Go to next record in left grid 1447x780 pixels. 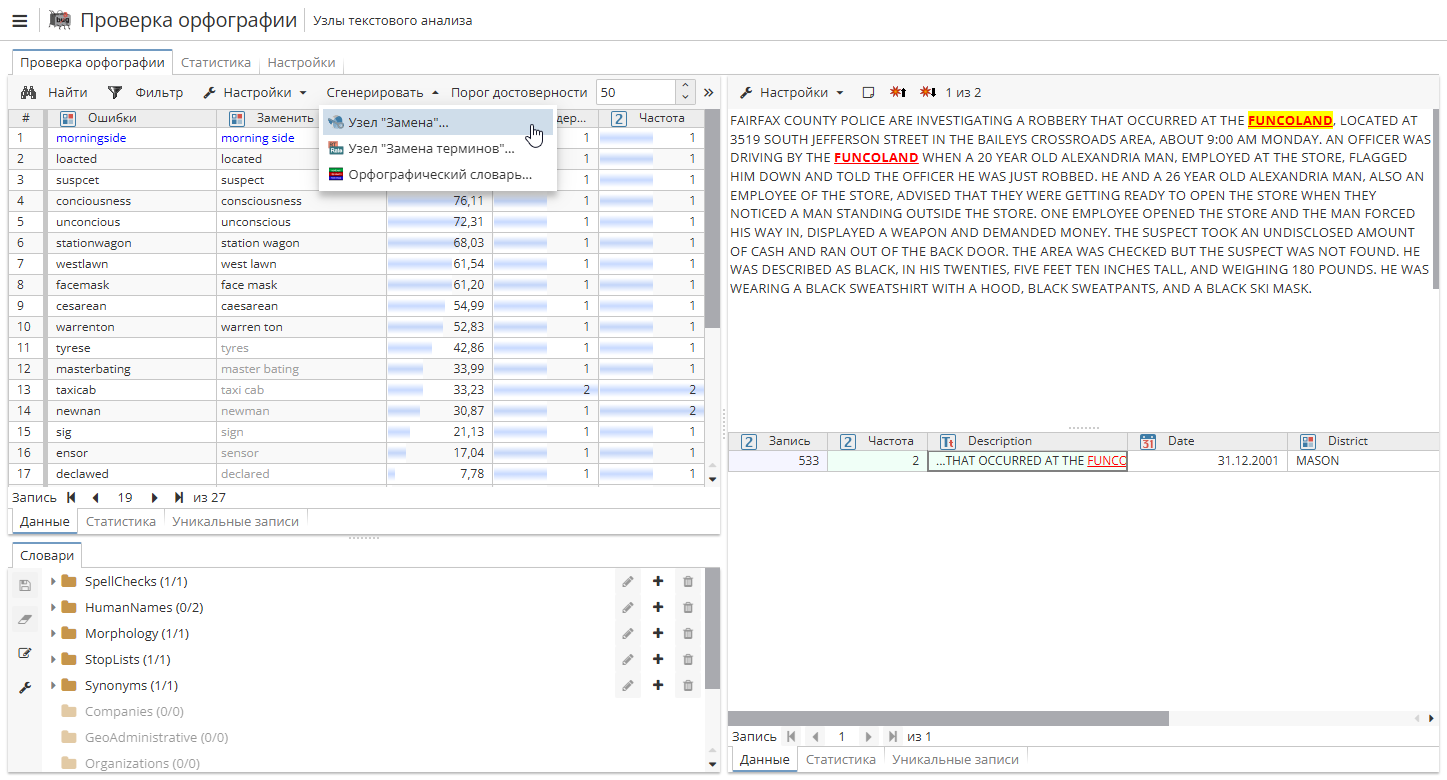(155, 497)
